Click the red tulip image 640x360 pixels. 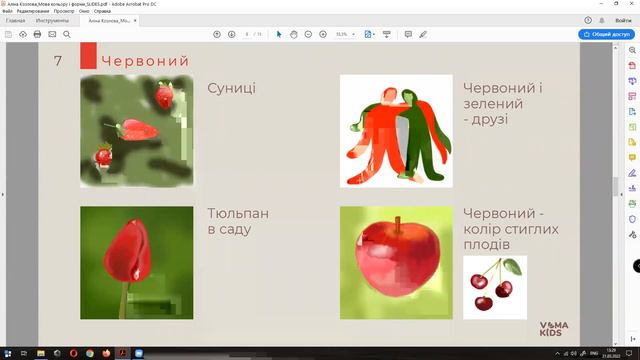[x=137, y=263]
